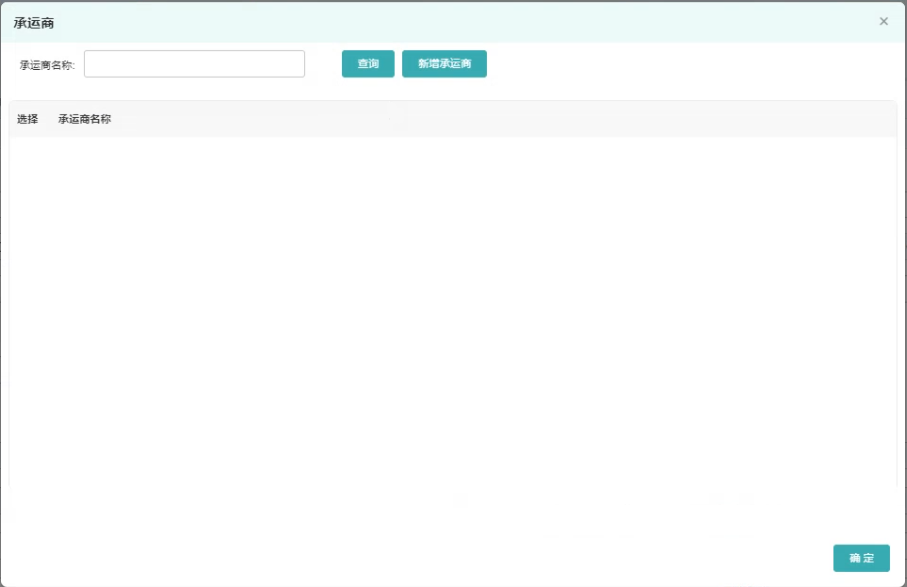
Task: Add a new carrier using 新增承运商
Action: pyautogui.click(x=444, y=64)
